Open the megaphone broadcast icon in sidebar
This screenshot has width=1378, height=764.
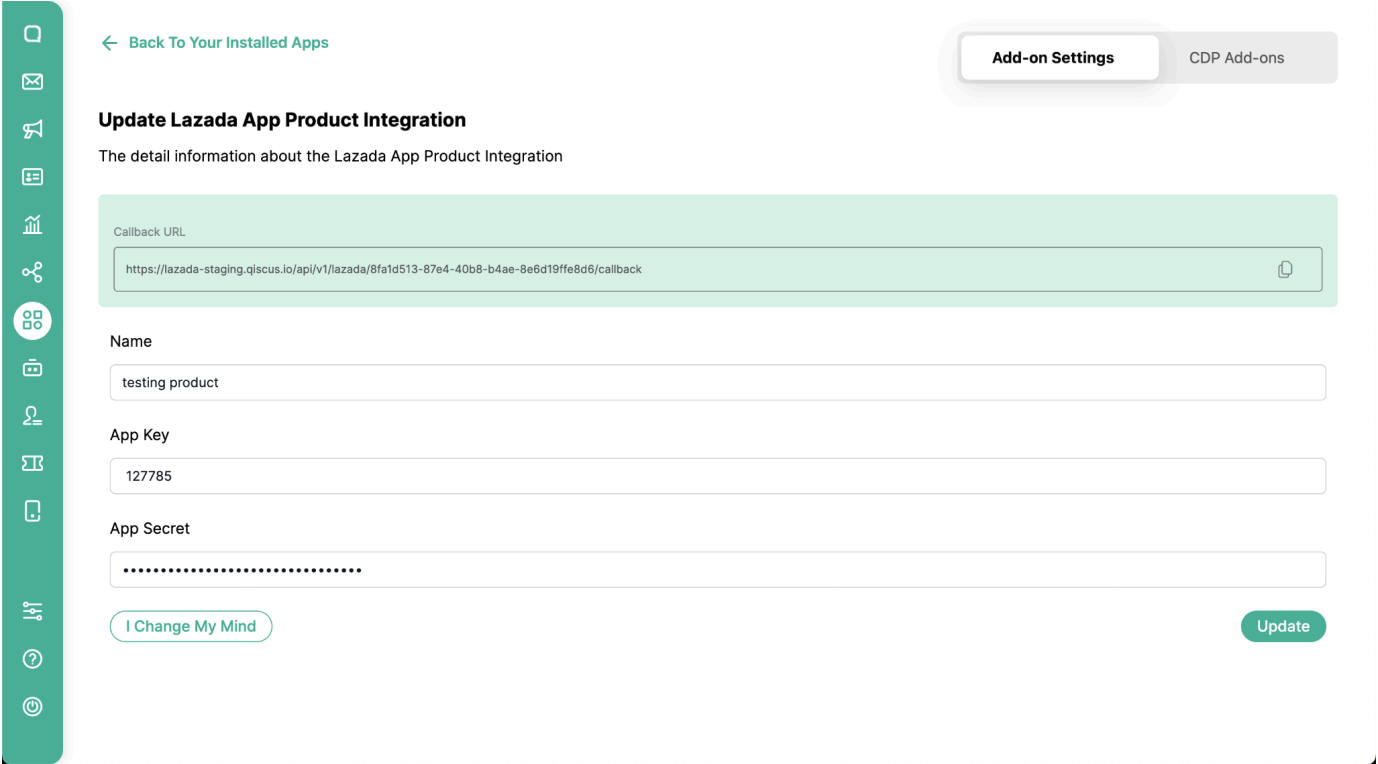pos(32,128)
